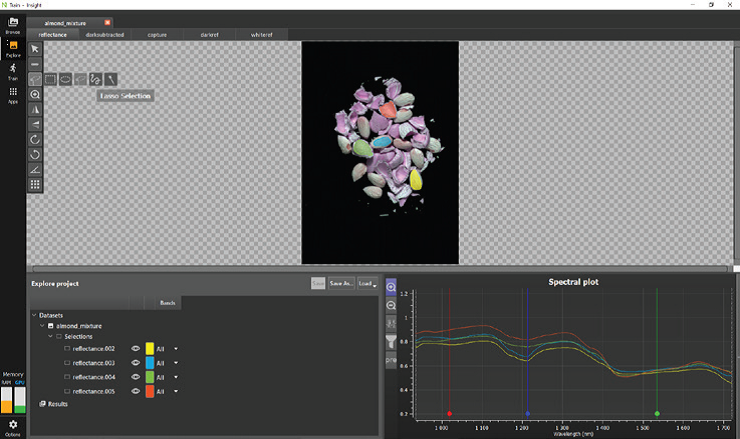Collapse the Datasets tree node
The width and height of the screenshot is (740, 439).
coord(34,315)
